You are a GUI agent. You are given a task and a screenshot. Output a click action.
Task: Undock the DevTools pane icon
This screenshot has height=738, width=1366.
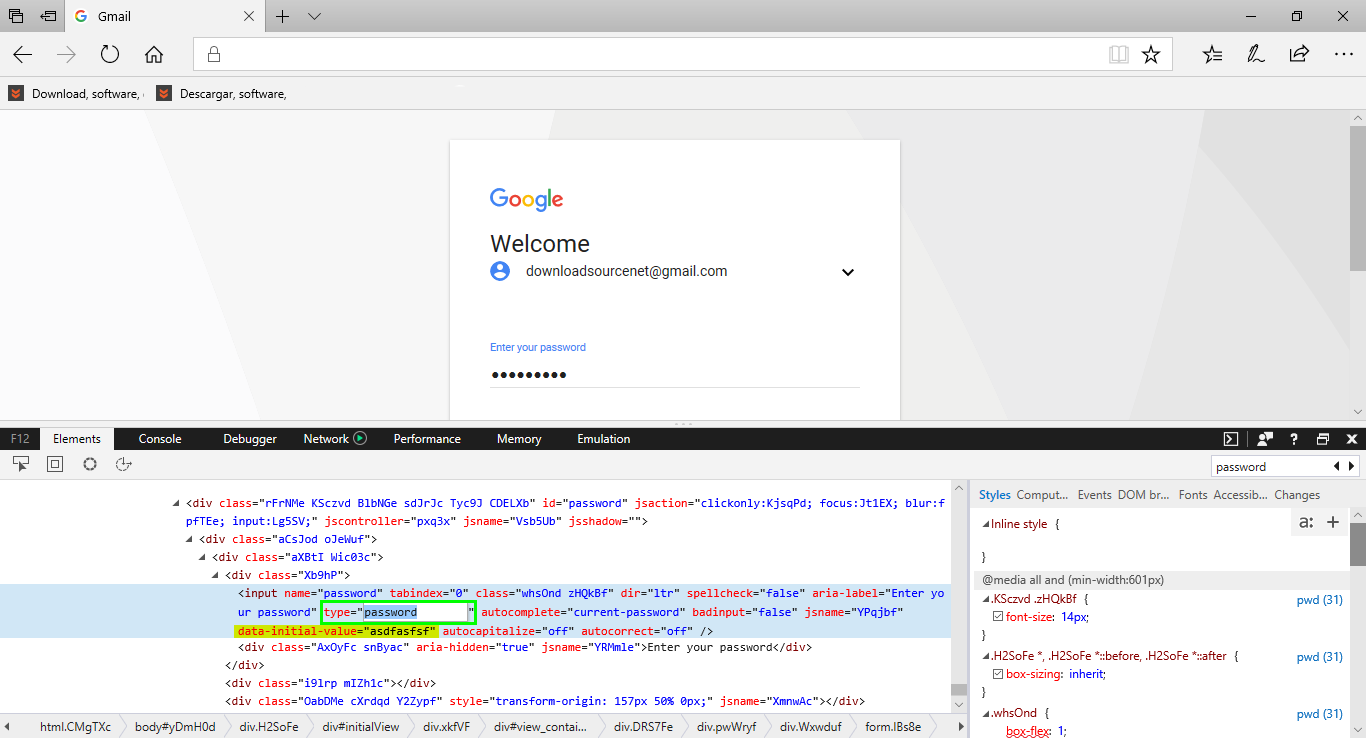click(x=1323, y=439)
